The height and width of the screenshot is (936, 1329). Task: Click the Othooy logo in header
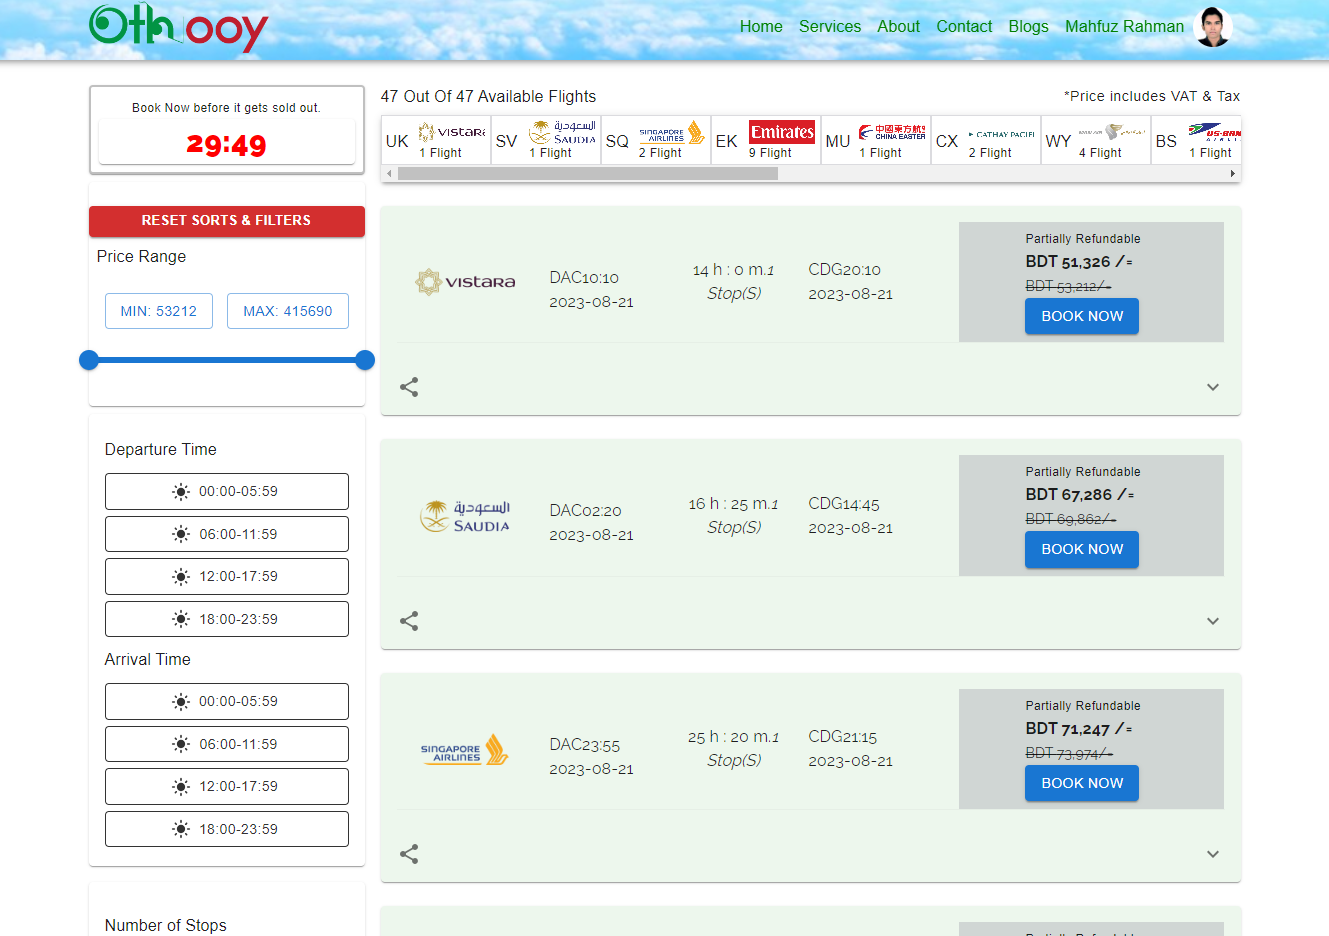178,27
